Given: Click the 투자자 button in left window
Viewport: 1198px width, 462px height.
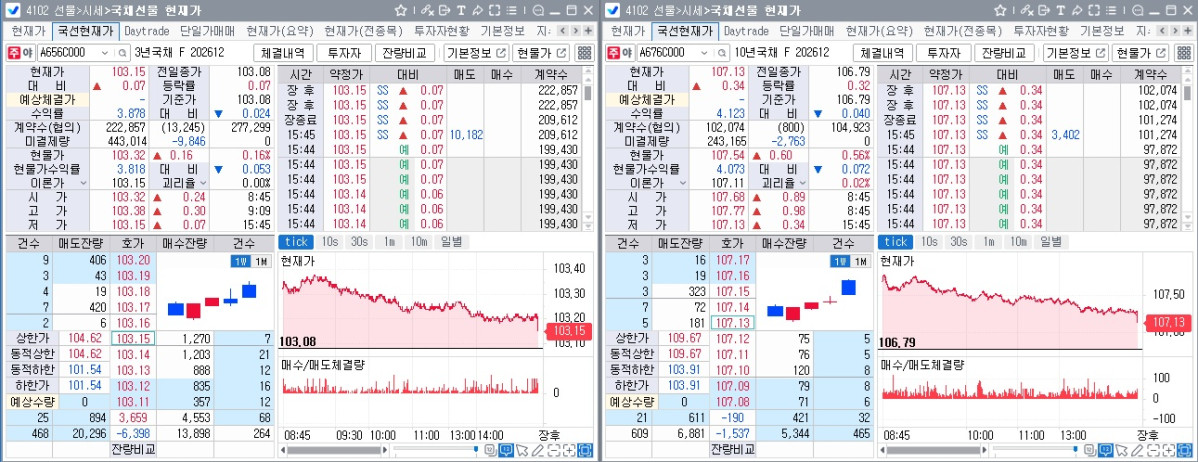Looking at the screenshot, I should tap(344, 53).
